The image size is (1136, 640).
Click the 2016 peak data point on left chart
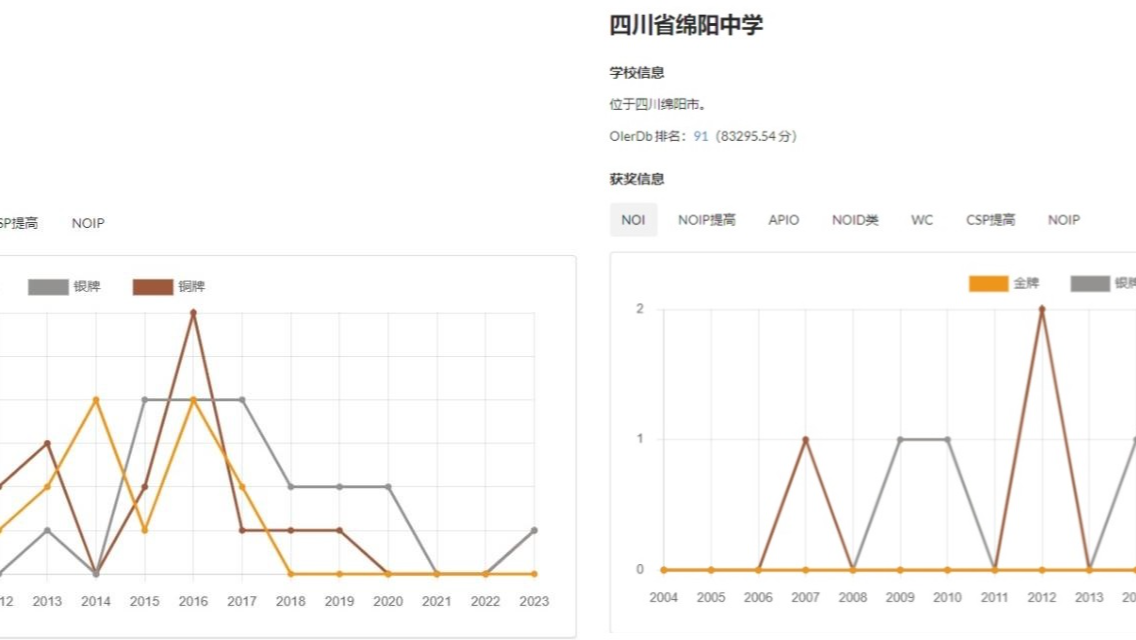(x=193, y=313)
